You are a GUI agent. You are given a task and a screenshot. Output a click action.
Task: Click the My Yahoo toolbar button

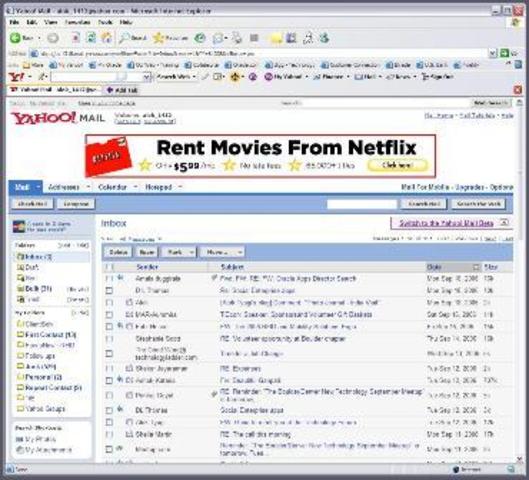283,77
